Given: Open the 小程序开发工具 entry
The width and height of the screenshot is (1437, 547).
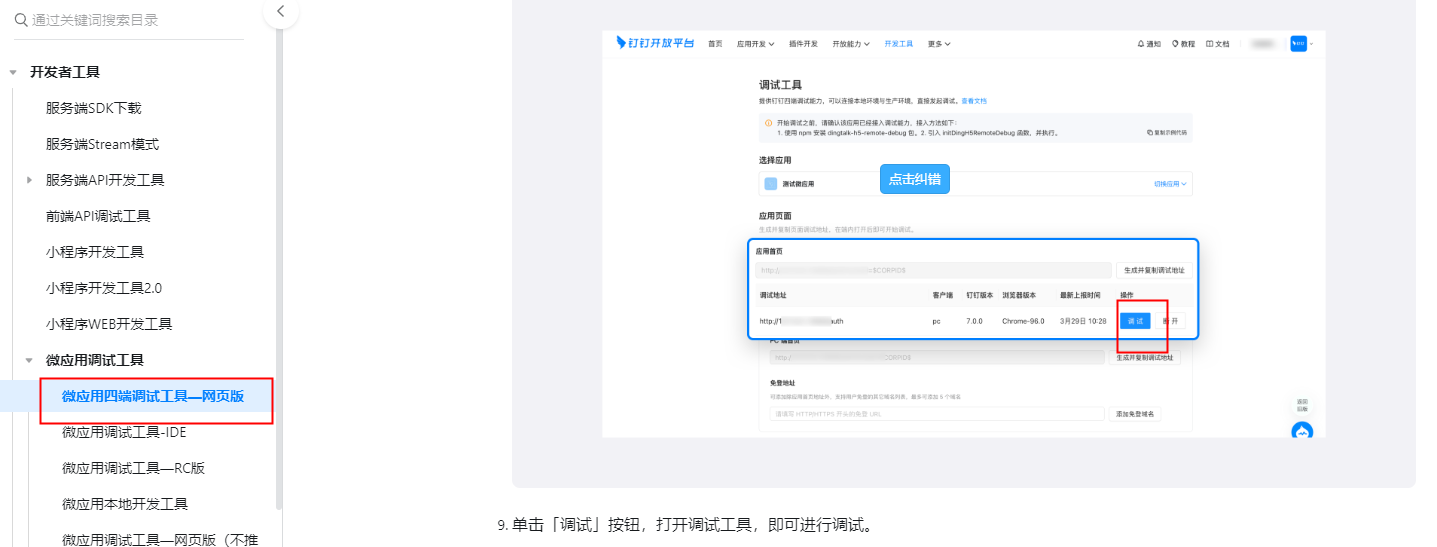Looking at the screenshot, I should 95,252.
